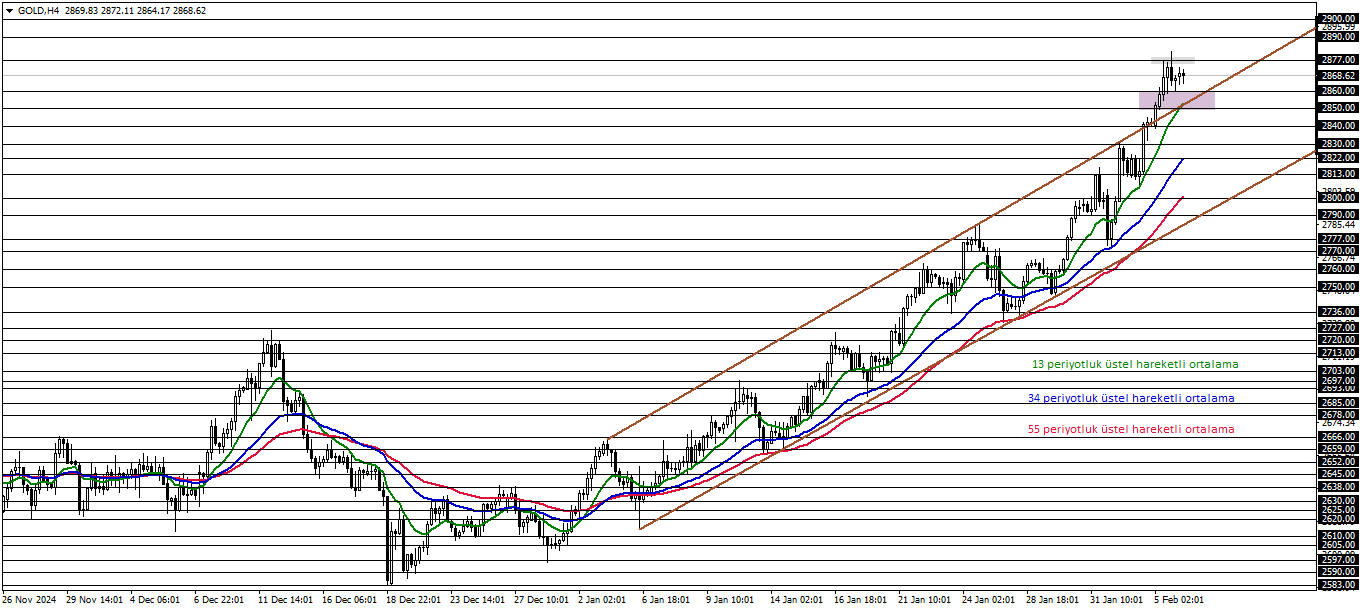
Task: Click the 2822.00 price level label
Action: [x=1338, y=158]
